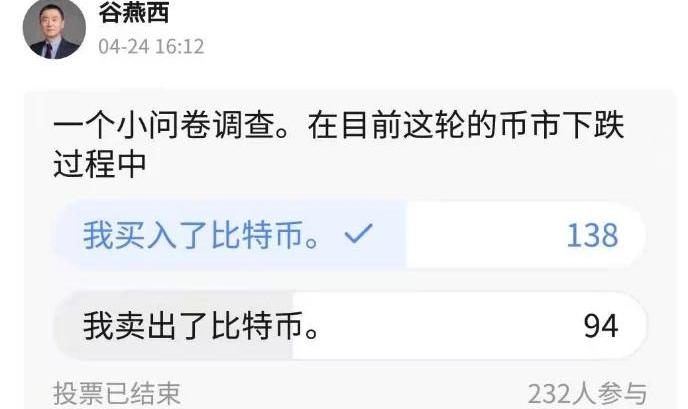Viewport: 688px width, 409px height.
Task: Open 谷燕西's profile avatar photo
Action: click(x=54, y=29)
